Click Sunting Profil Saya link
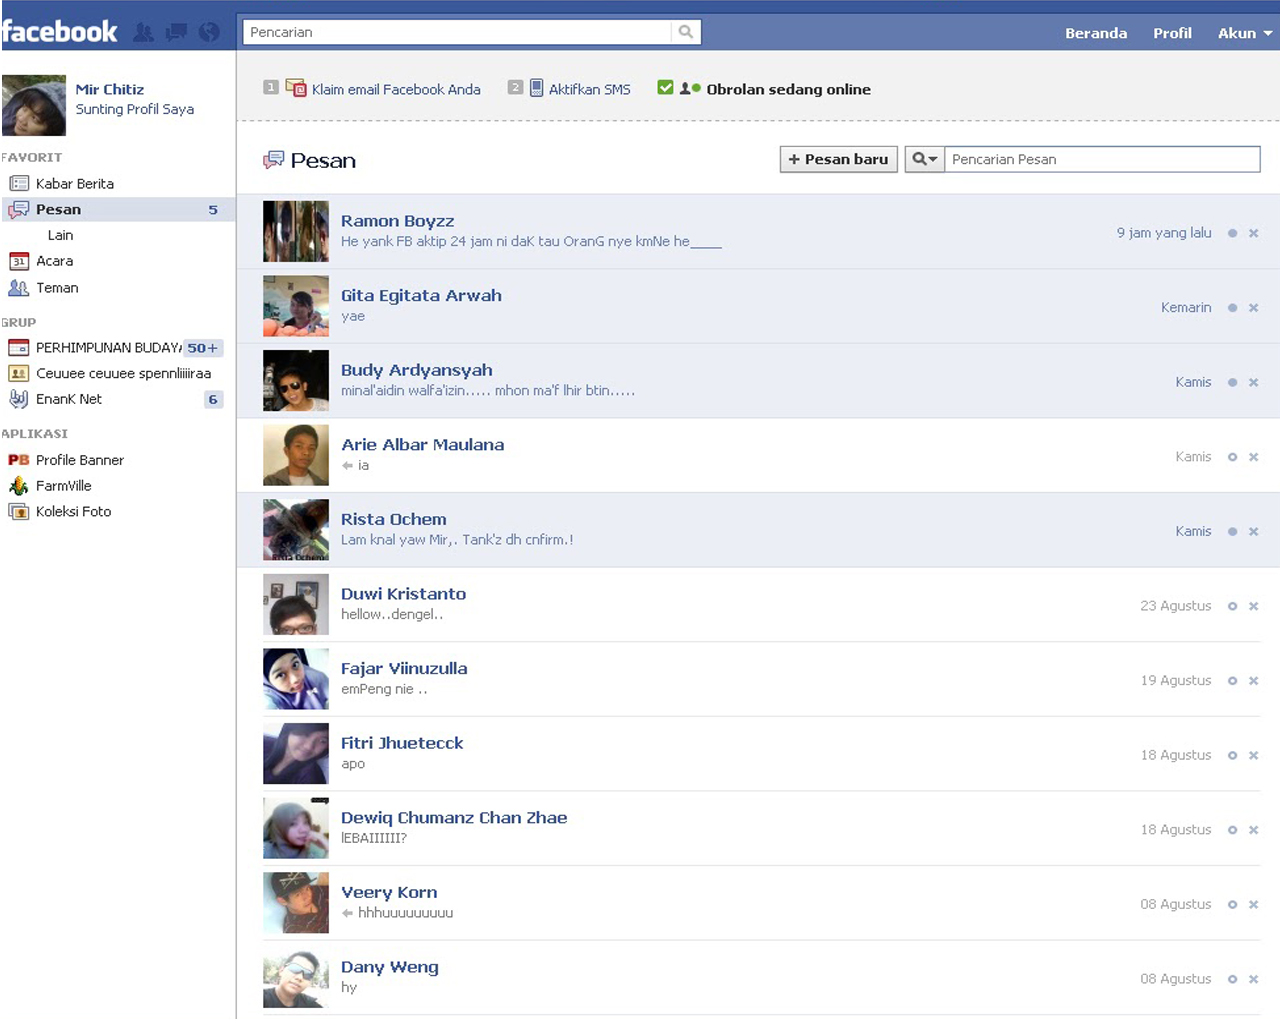1280x1024 pixels. (135, 109)
